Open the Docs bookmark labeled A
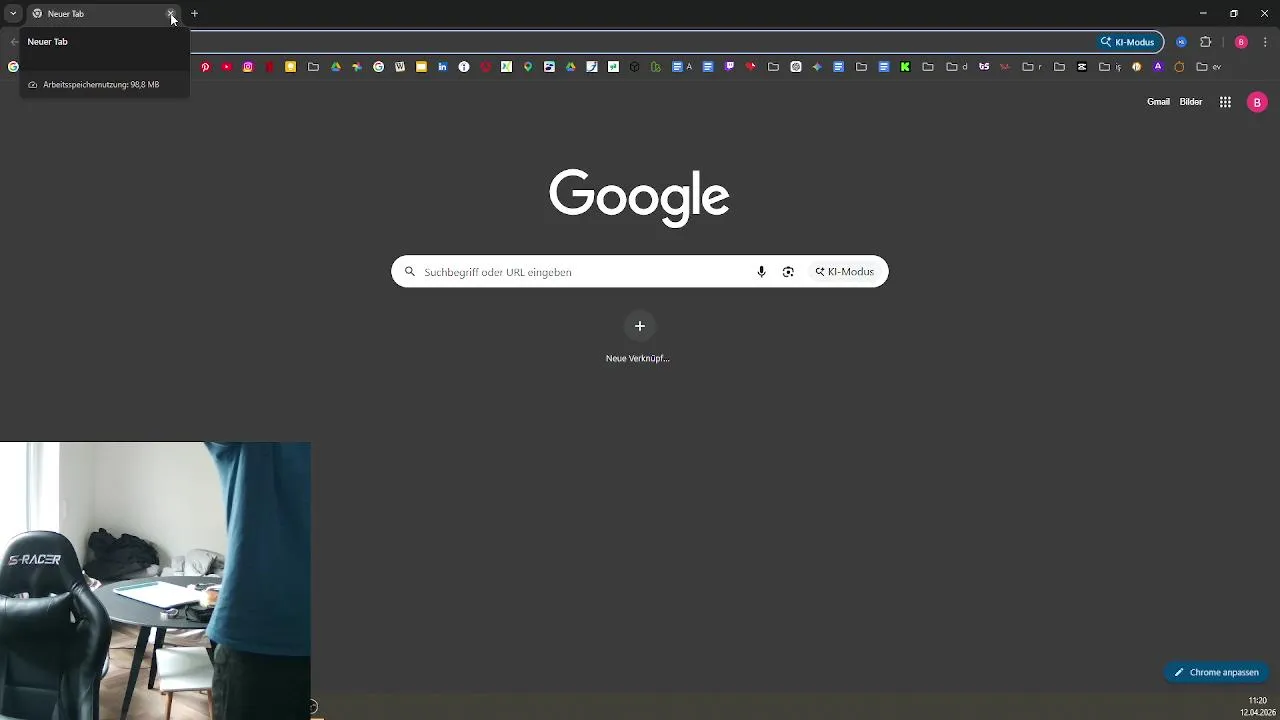The width and height of the screenshot is (1280, 720). pyautogui.click(x=683, y=67)
